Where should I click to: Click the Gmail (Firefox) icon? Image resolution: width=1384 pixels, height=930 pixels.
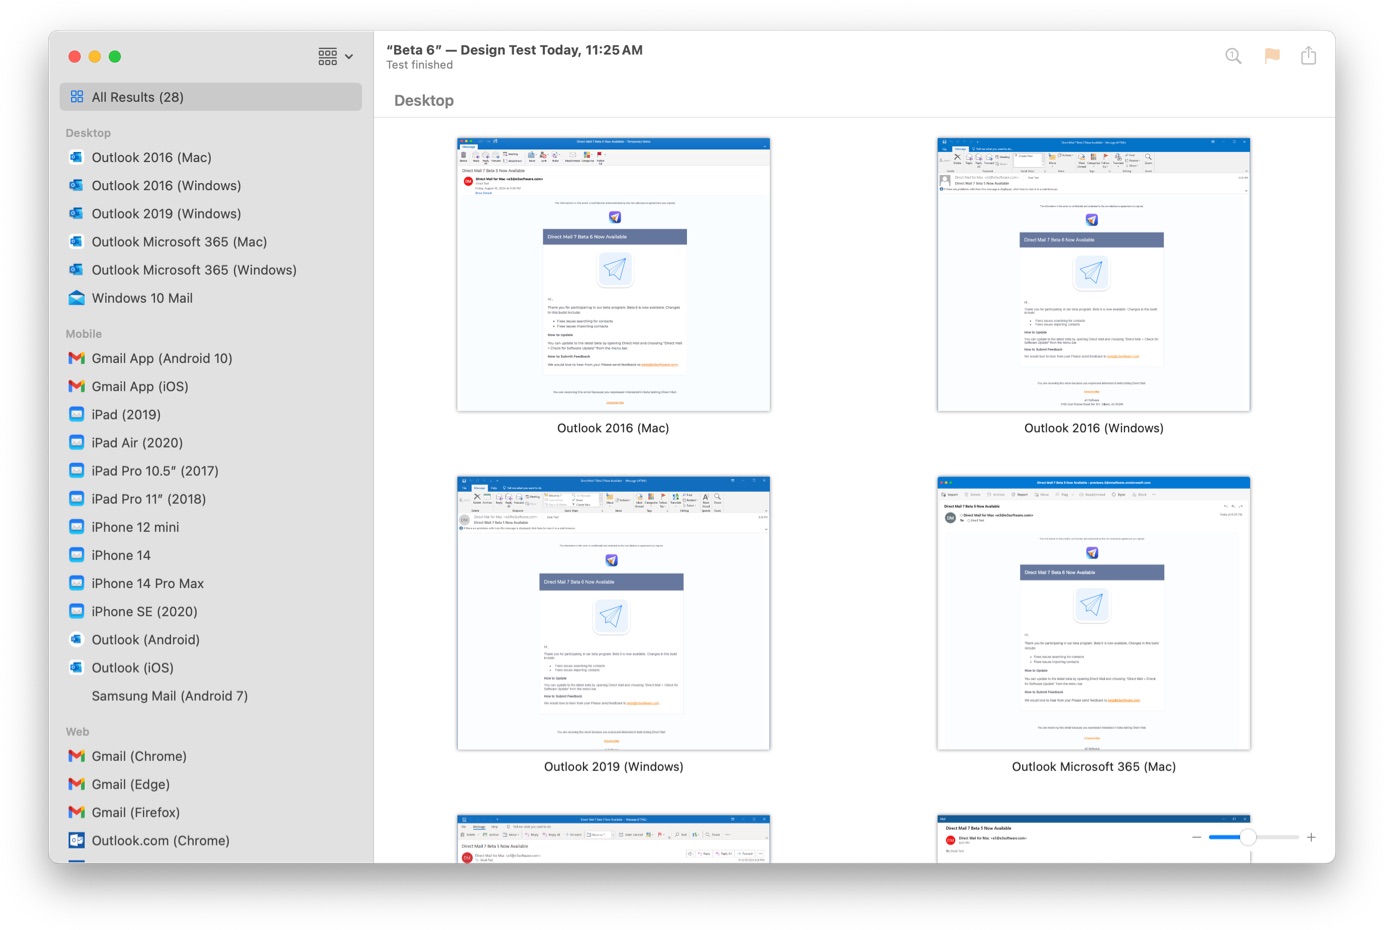coord(76,812)
